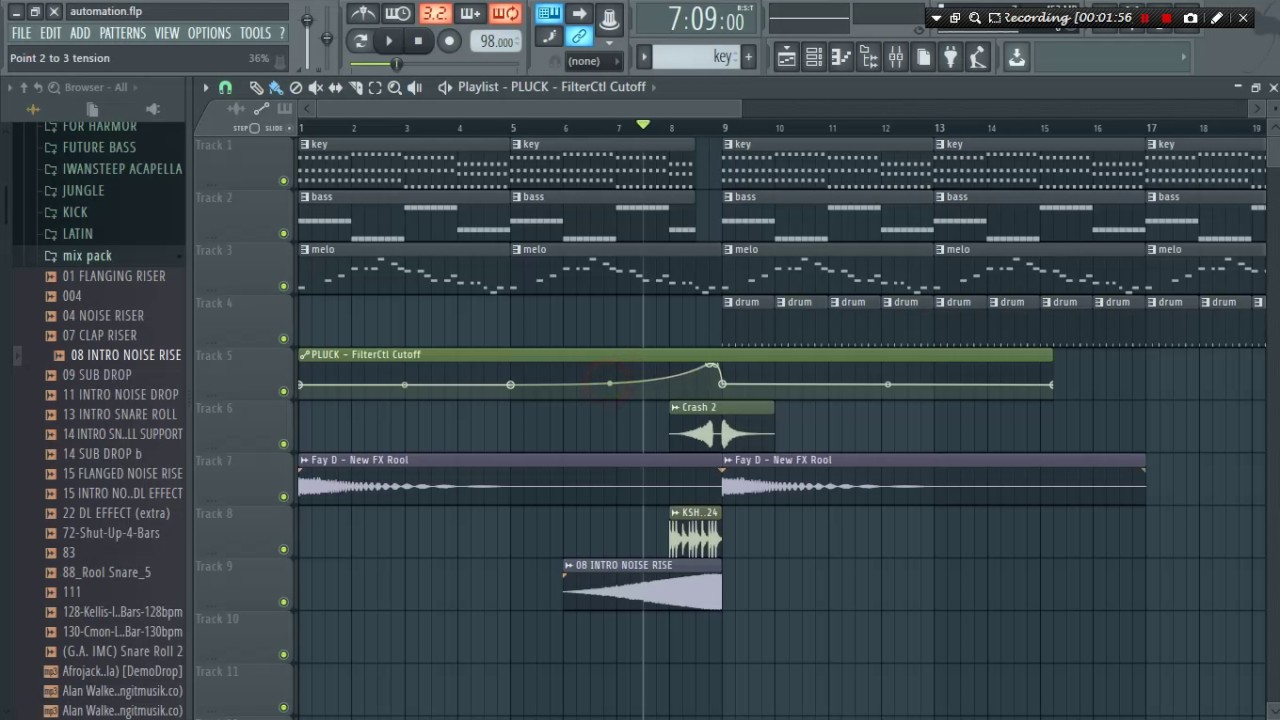Image resolution: width=1280 pixels, height=720 pixels.
Task: Click the PLUCK - FilterCtl Cutoff automation clip header
Action: click(675, 355)
